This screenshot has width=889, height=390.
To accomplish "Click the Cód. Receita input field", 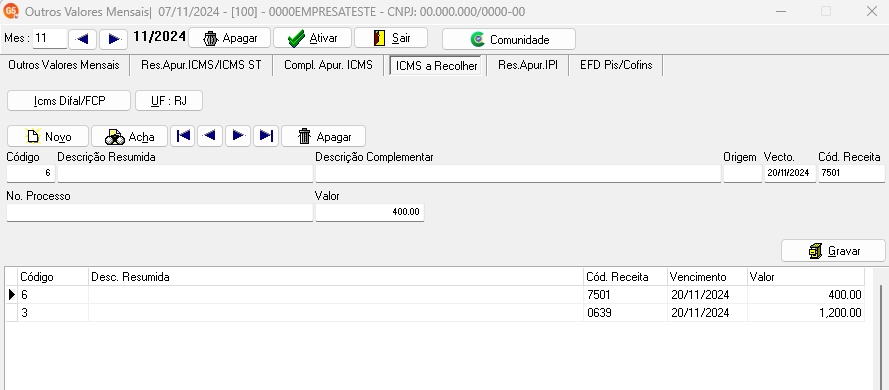I will pos(852,173).
